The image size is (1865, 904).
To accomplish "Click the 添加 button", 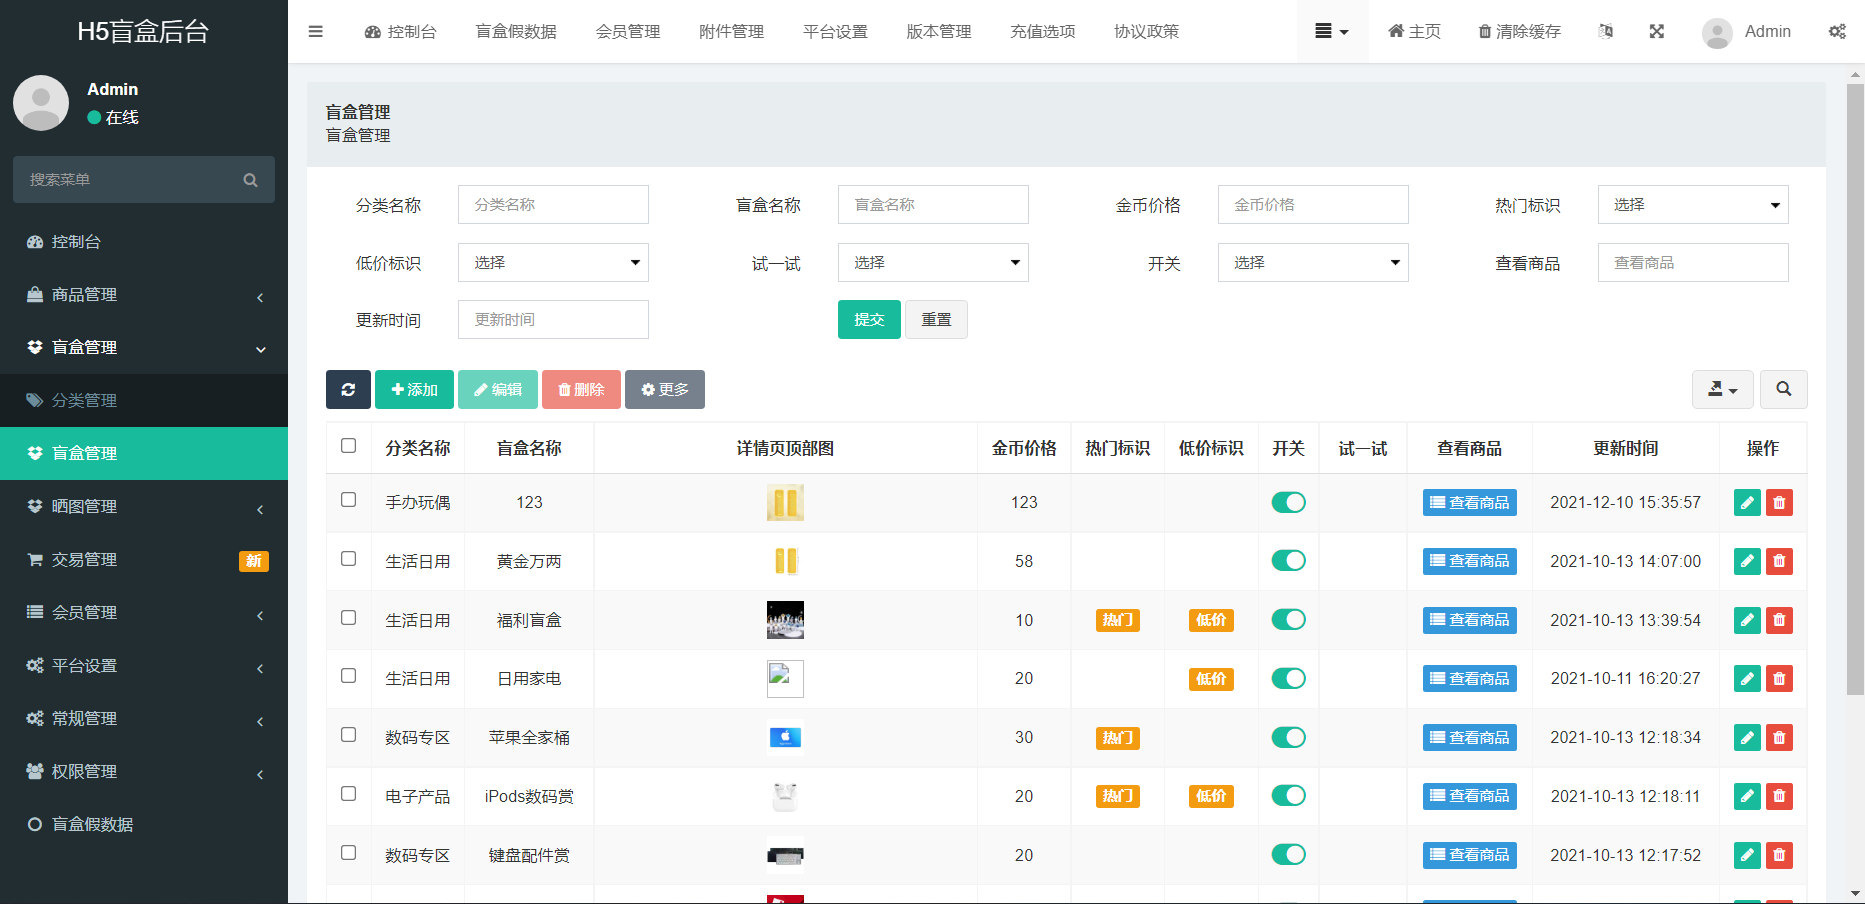I will point(414,389).
